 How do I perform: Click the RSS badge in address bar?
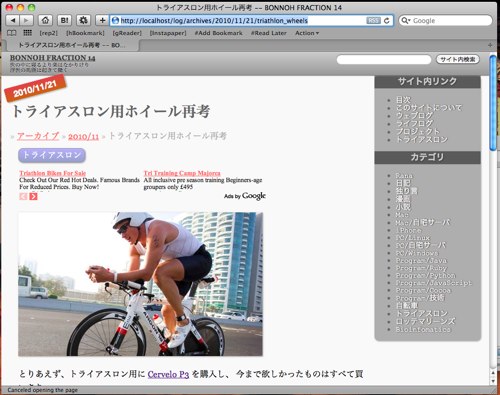click(373, 21)
